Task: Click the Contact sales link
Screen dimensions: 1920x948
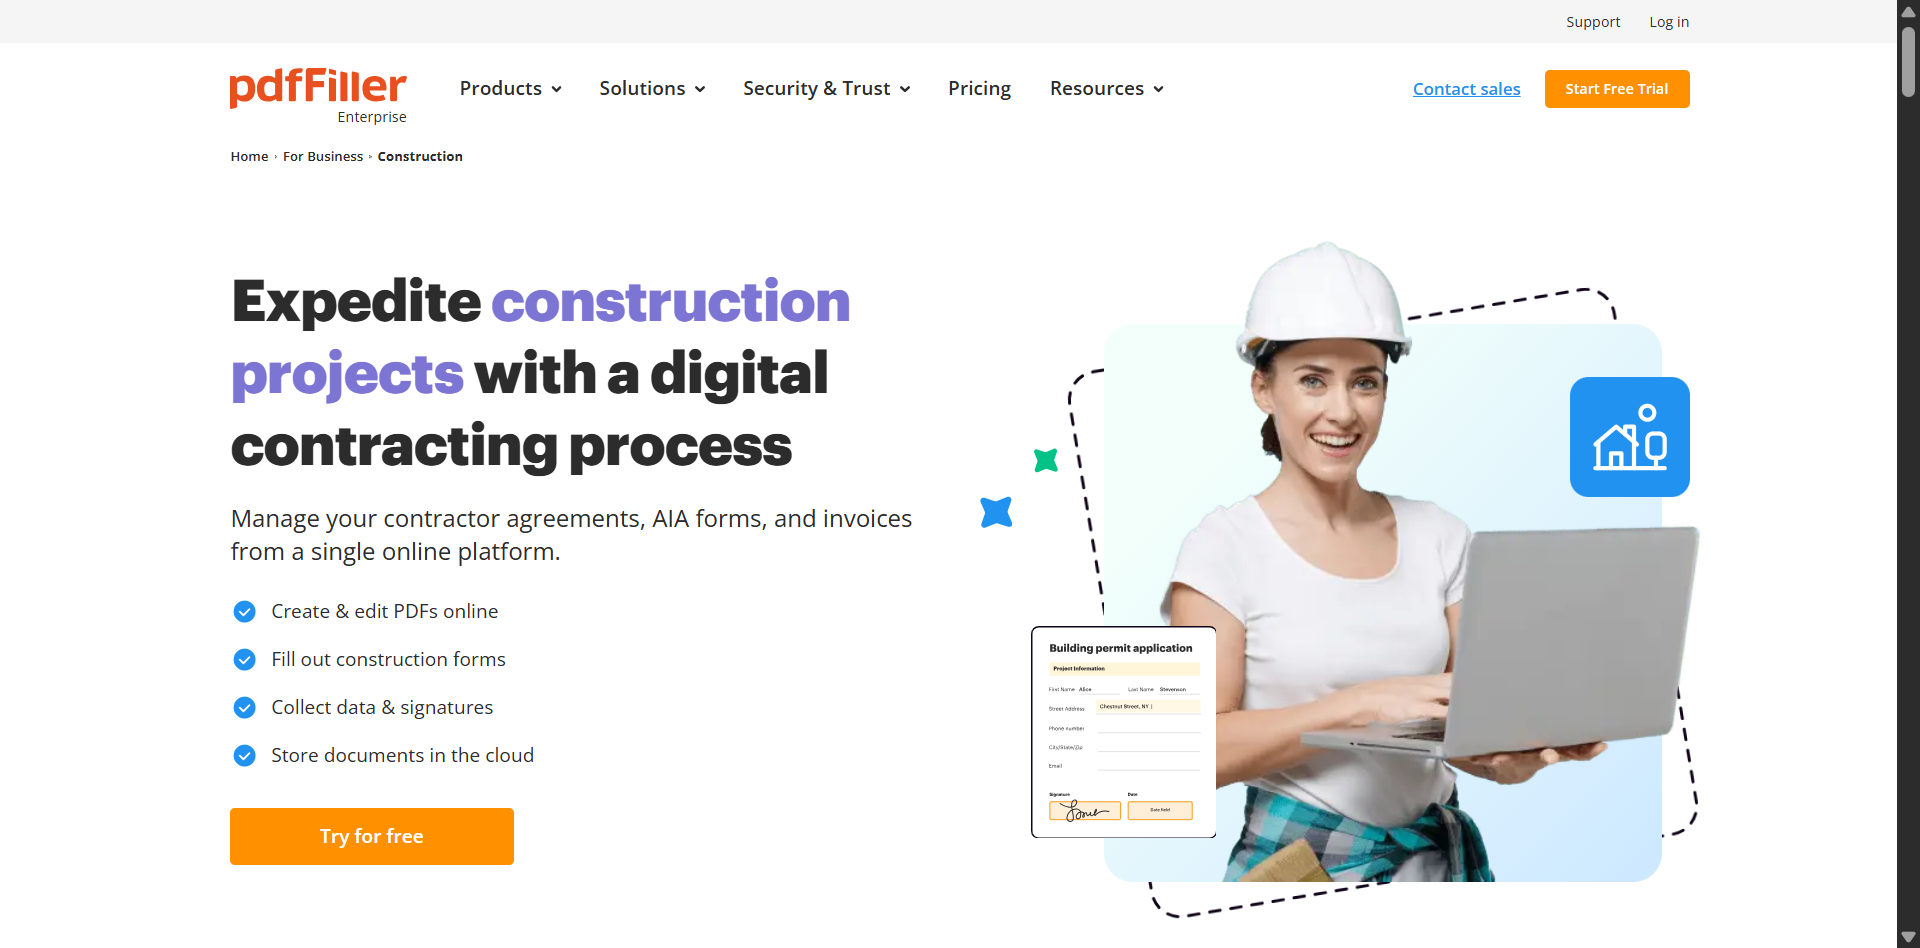Action: tap(1466, 89)
